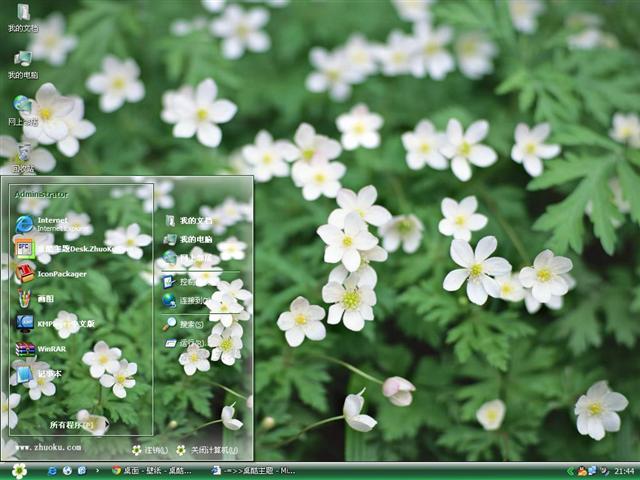Switch to the 桌酷主题 taskbar window
This screenshot has width=640, height=480.
click(254, 471)
